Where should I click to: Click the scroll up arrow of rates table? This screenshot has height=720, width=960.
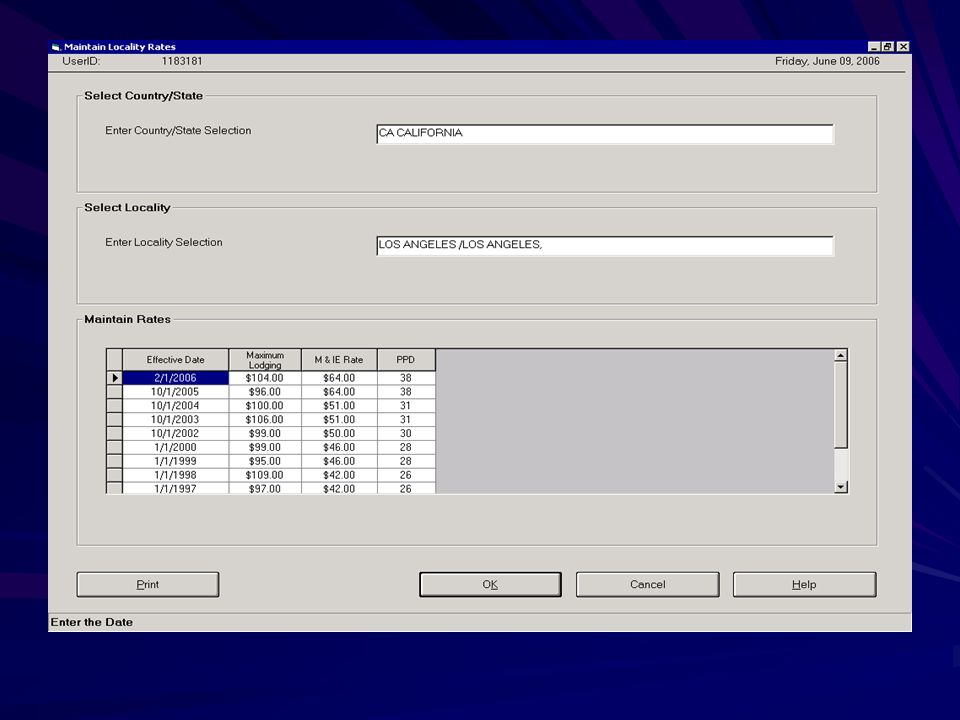point(841,356)
